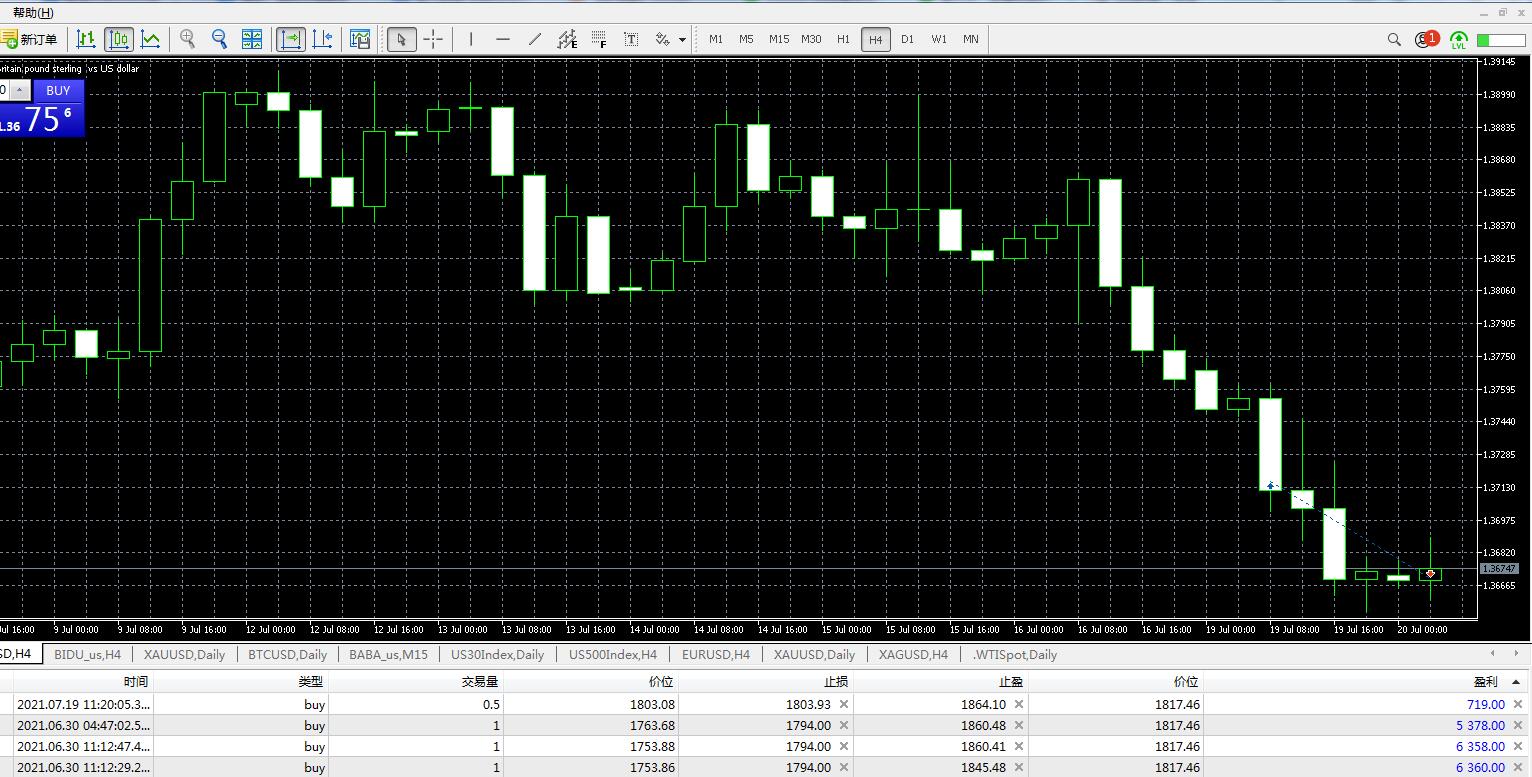Switch chart to candlestick display

[118, 39]
